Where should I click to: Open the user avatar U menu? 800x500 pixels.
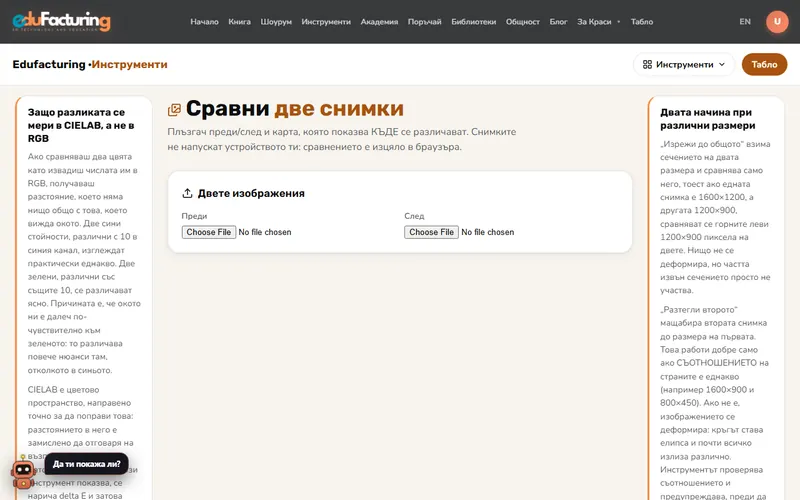point(777,21)
